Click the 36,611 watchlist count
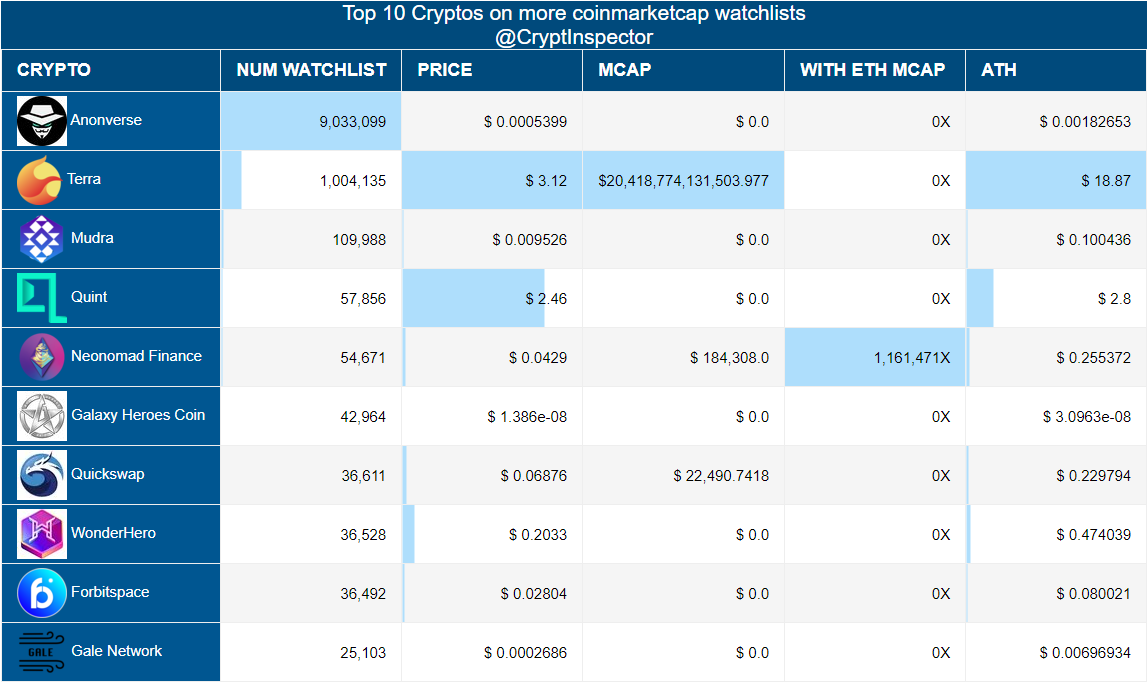Viewport: 1148px width, 683px height. click(363, 476)
